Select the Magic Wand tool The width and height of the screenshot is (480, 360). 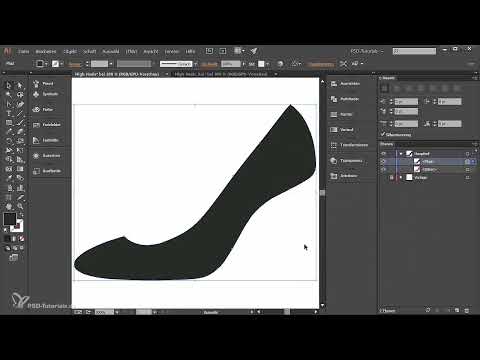[9, 95]
